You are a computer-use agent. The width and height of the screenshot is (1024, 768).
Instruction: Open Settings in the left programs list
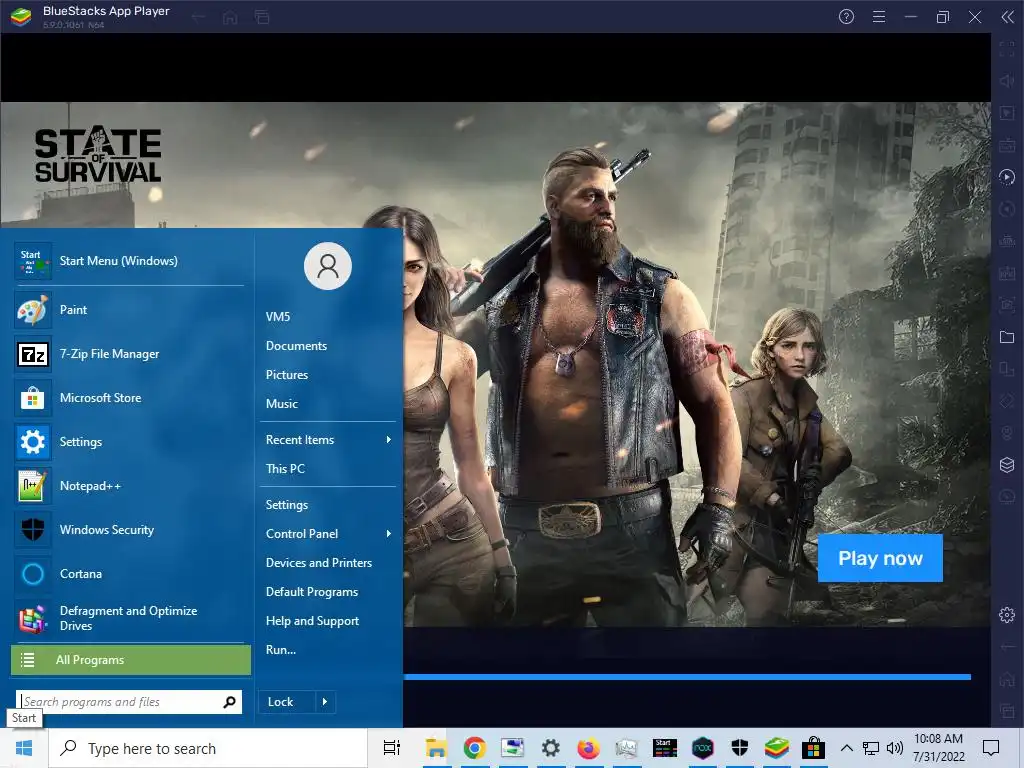coord(131,442)
